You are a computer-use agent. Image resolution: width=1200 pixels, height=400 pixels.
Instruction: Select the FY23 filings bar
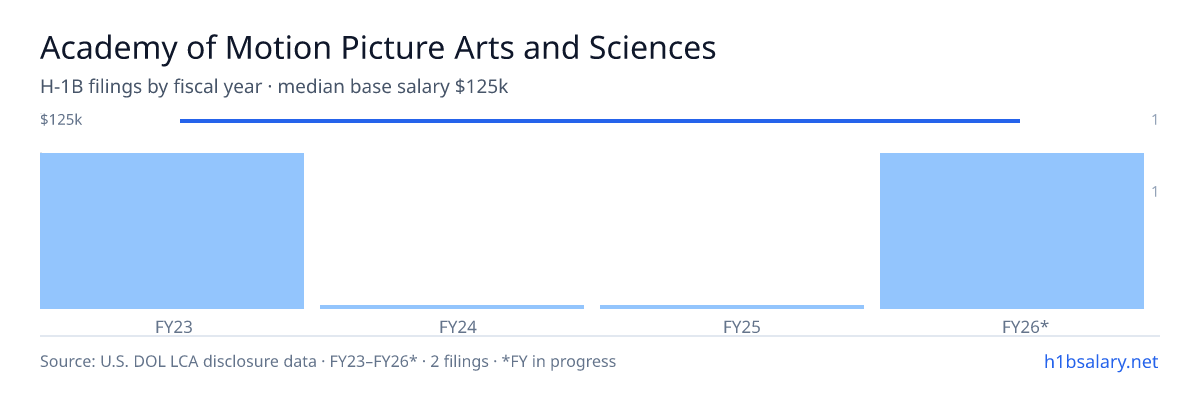click(172, 231)
